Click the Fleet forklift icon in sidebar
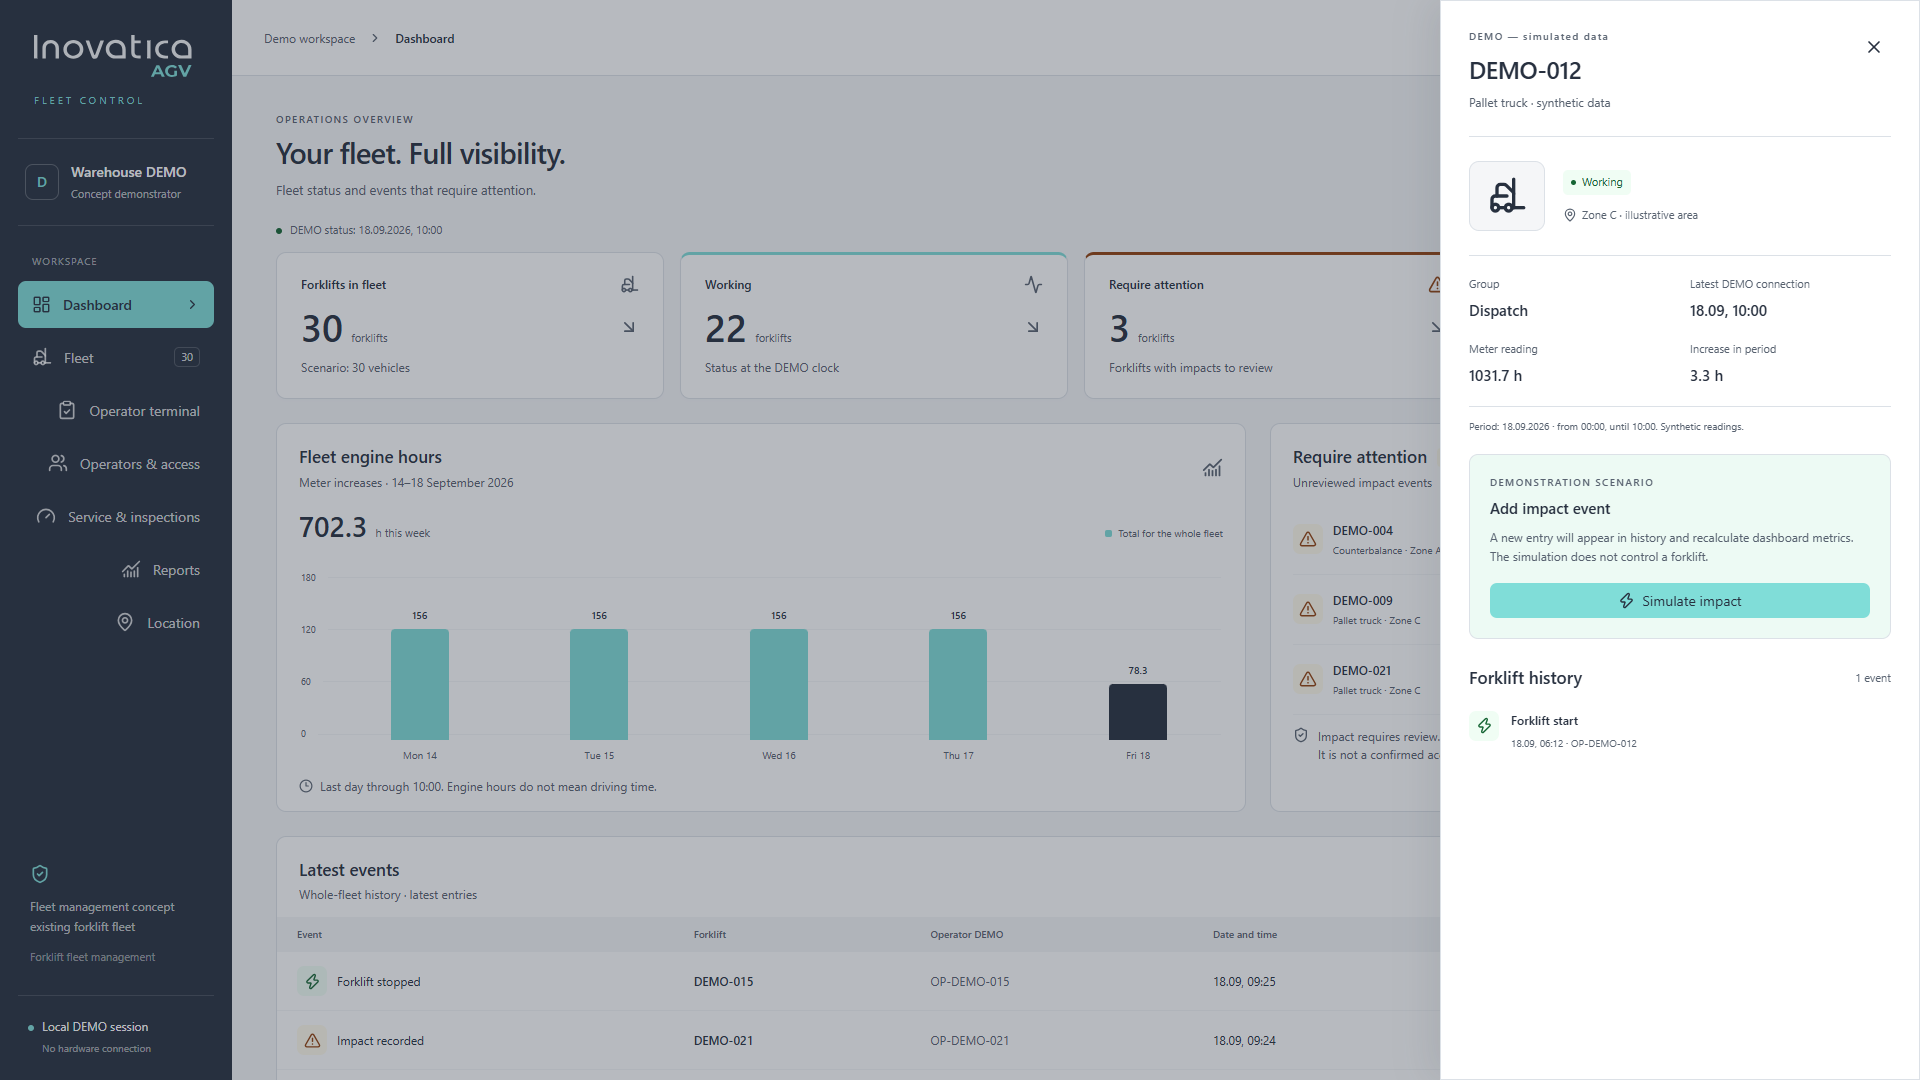The height and width of the screenshot is (1080, 1920). [41, 358]
